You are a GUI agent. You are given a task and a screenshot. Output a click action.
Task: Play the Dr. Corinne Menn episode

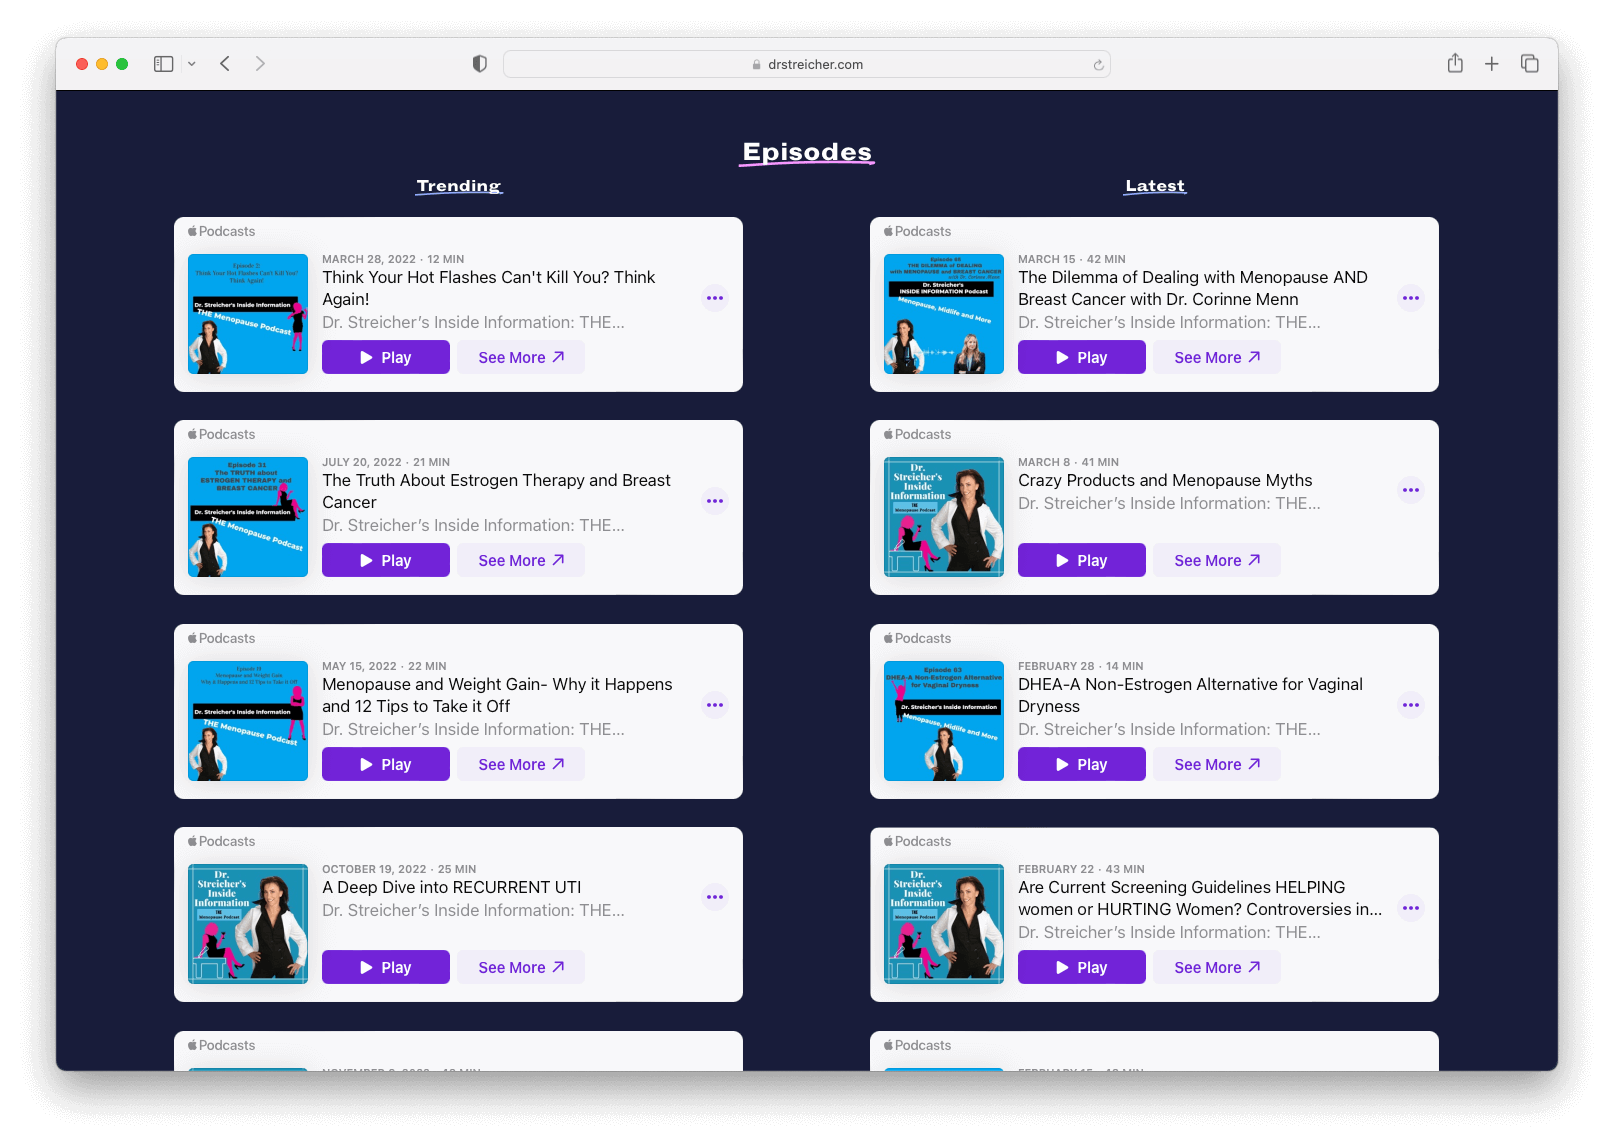tap(1082, 357)
